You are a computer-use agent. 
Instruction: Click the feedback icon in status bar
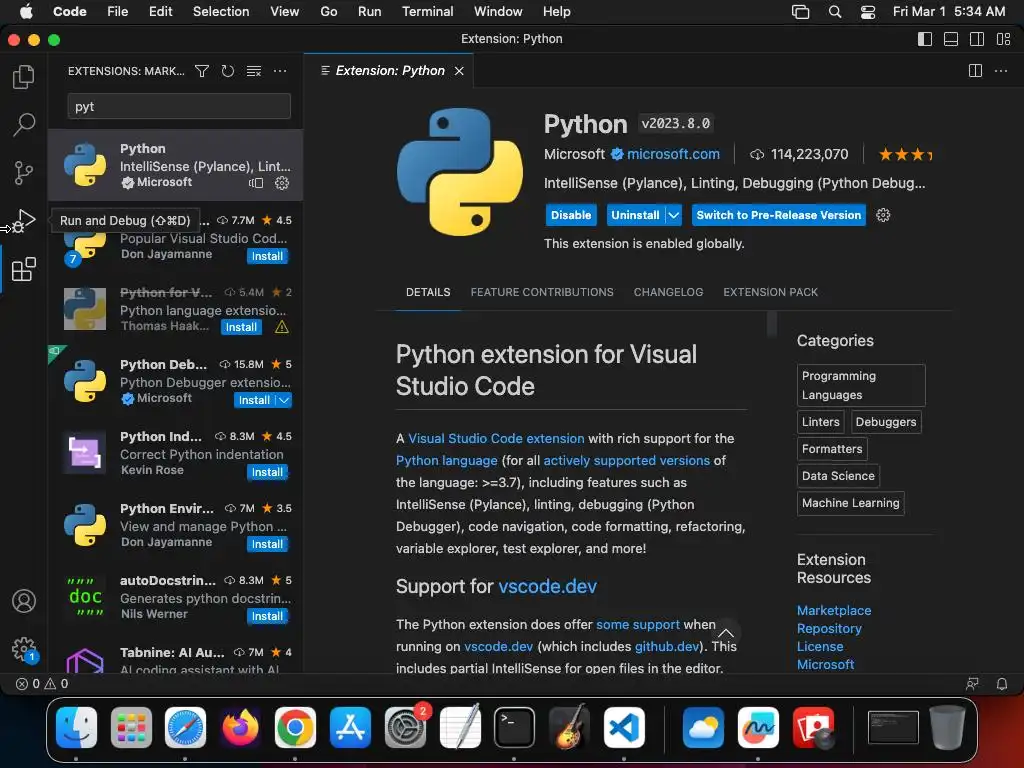[972, 684]
